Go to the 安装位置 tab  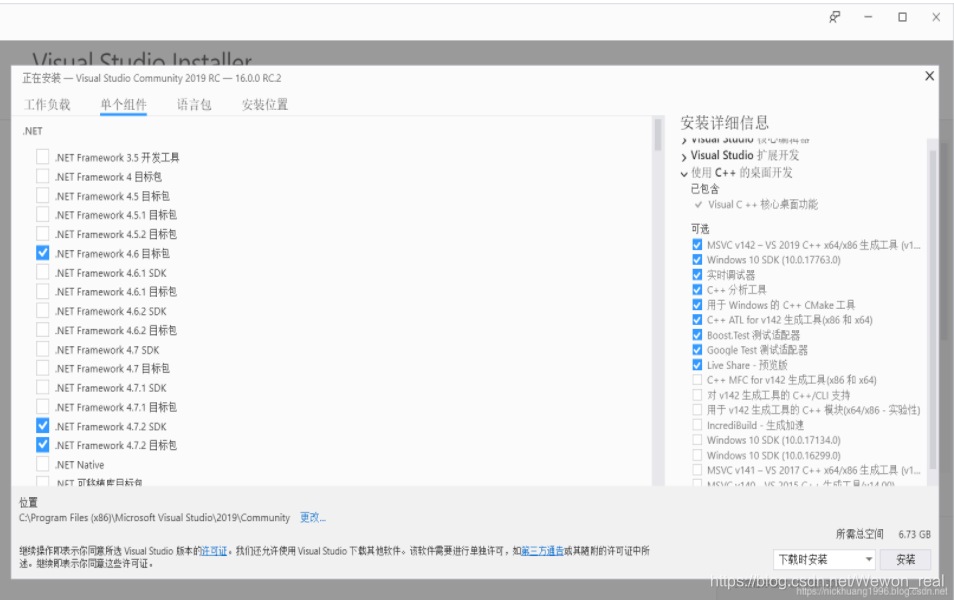[x=265, y=105]
